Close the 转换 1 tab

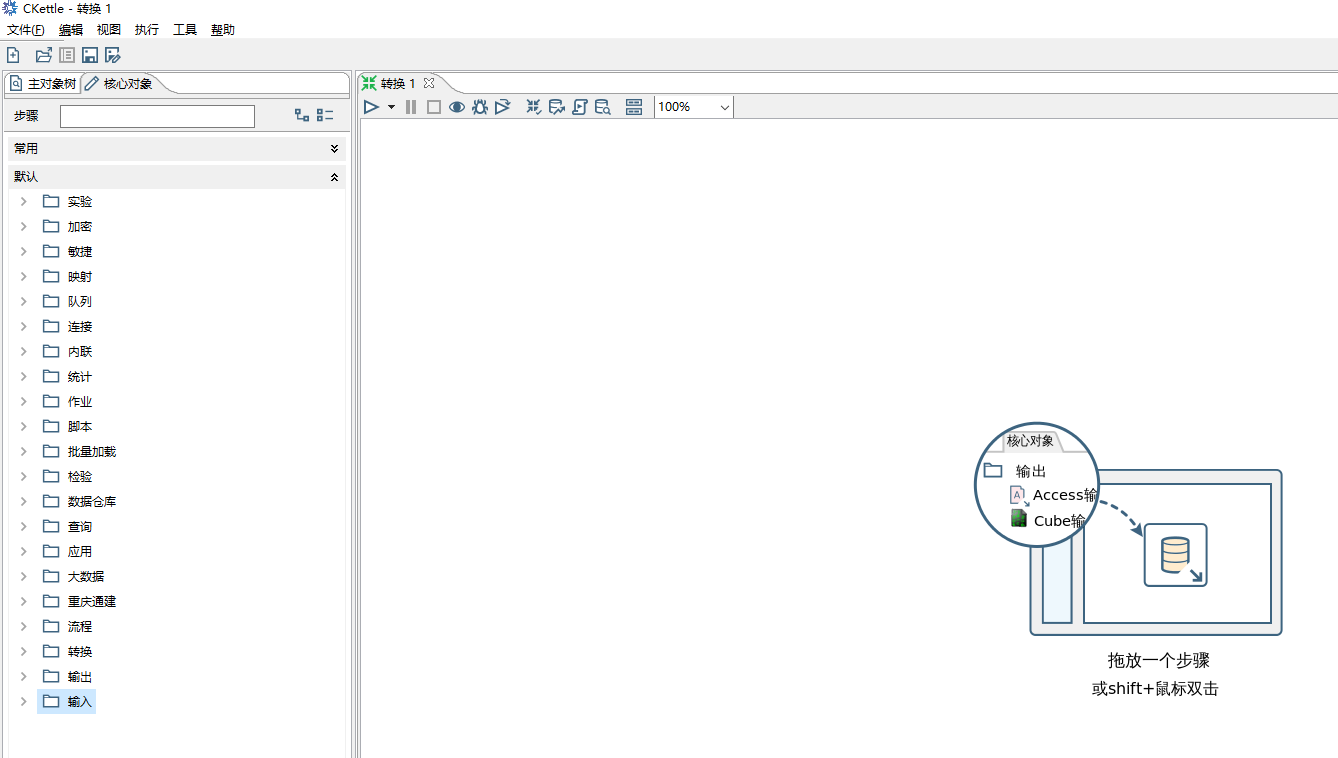coord(429,83)
